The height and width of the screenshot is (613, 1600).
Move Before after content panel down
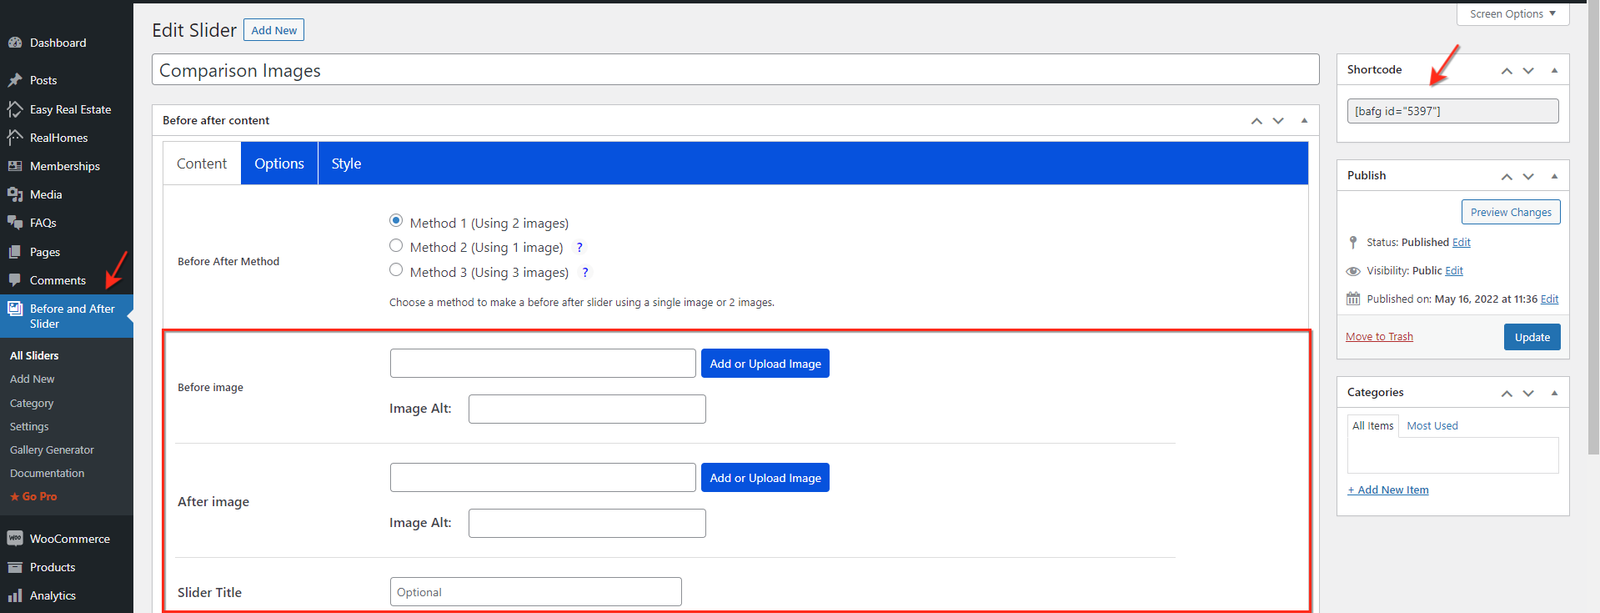[1278, 121]
